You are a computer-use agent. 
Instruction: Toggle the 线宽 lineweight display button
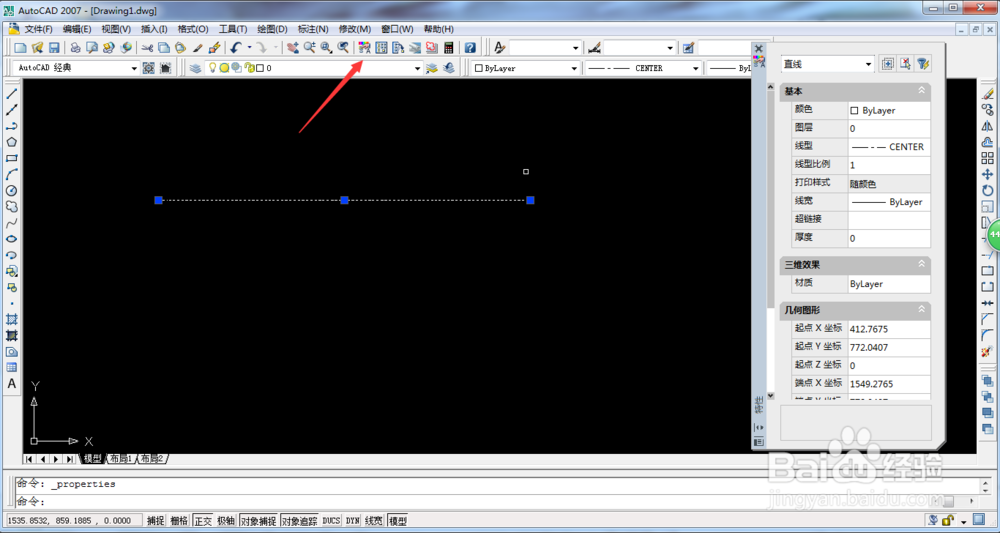click(x=374, y=521)
